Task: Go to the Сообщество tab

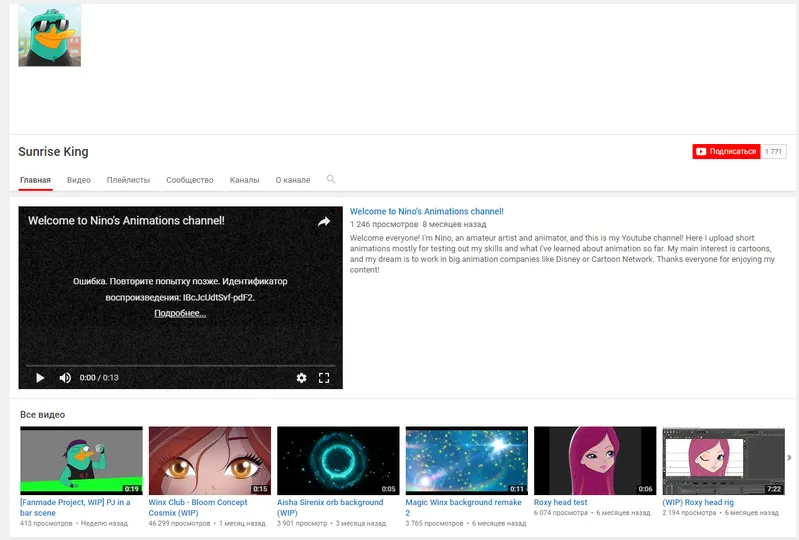Action: click(x=190, y=180)
